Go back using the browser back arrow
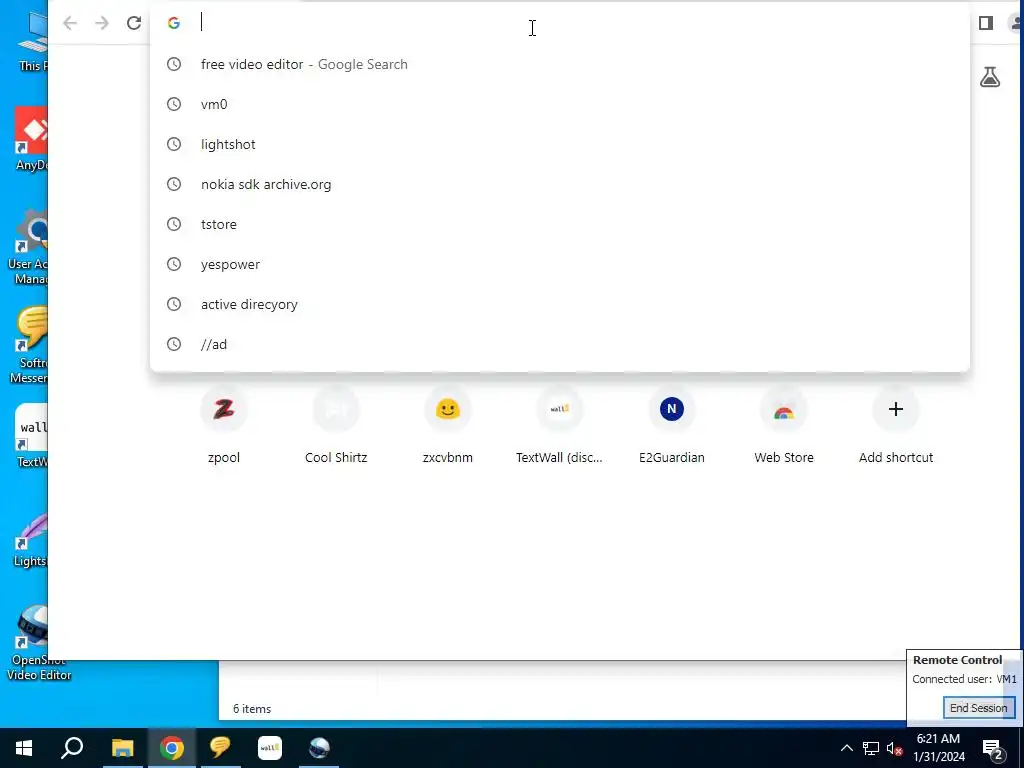1024x768 pixels. click(70, 24)
